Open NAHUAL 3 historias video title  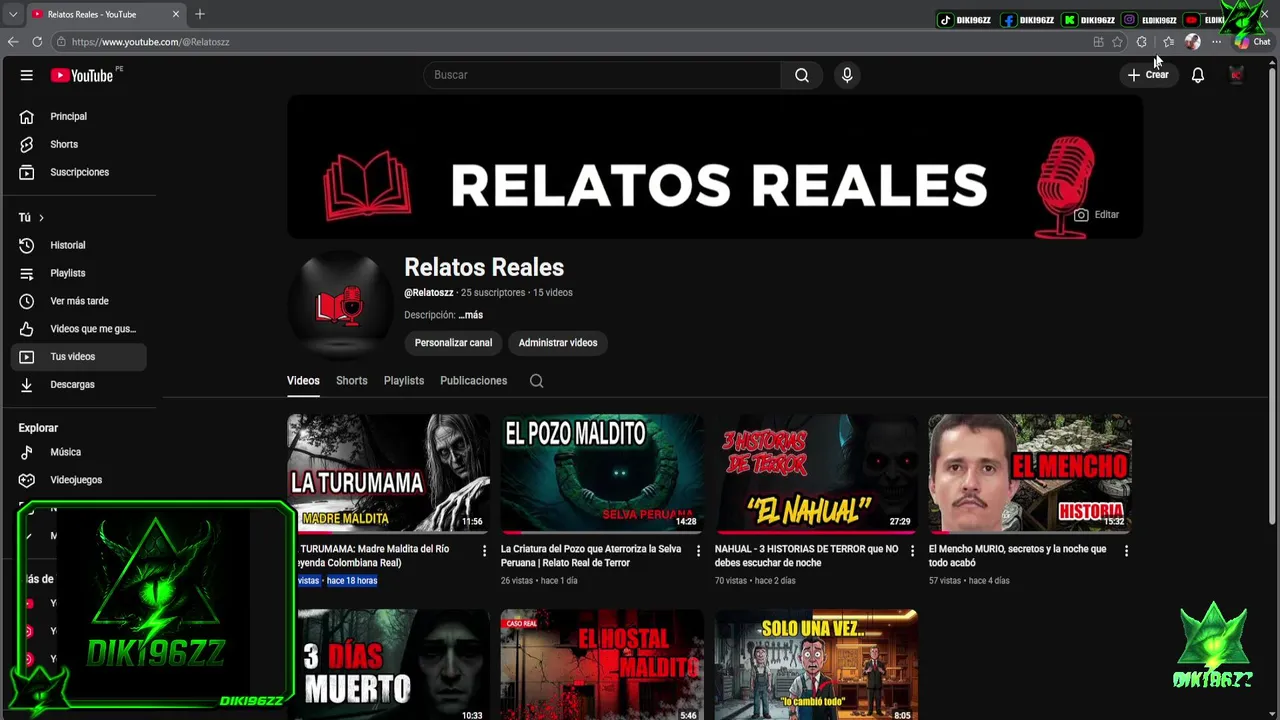click(806, 556)
